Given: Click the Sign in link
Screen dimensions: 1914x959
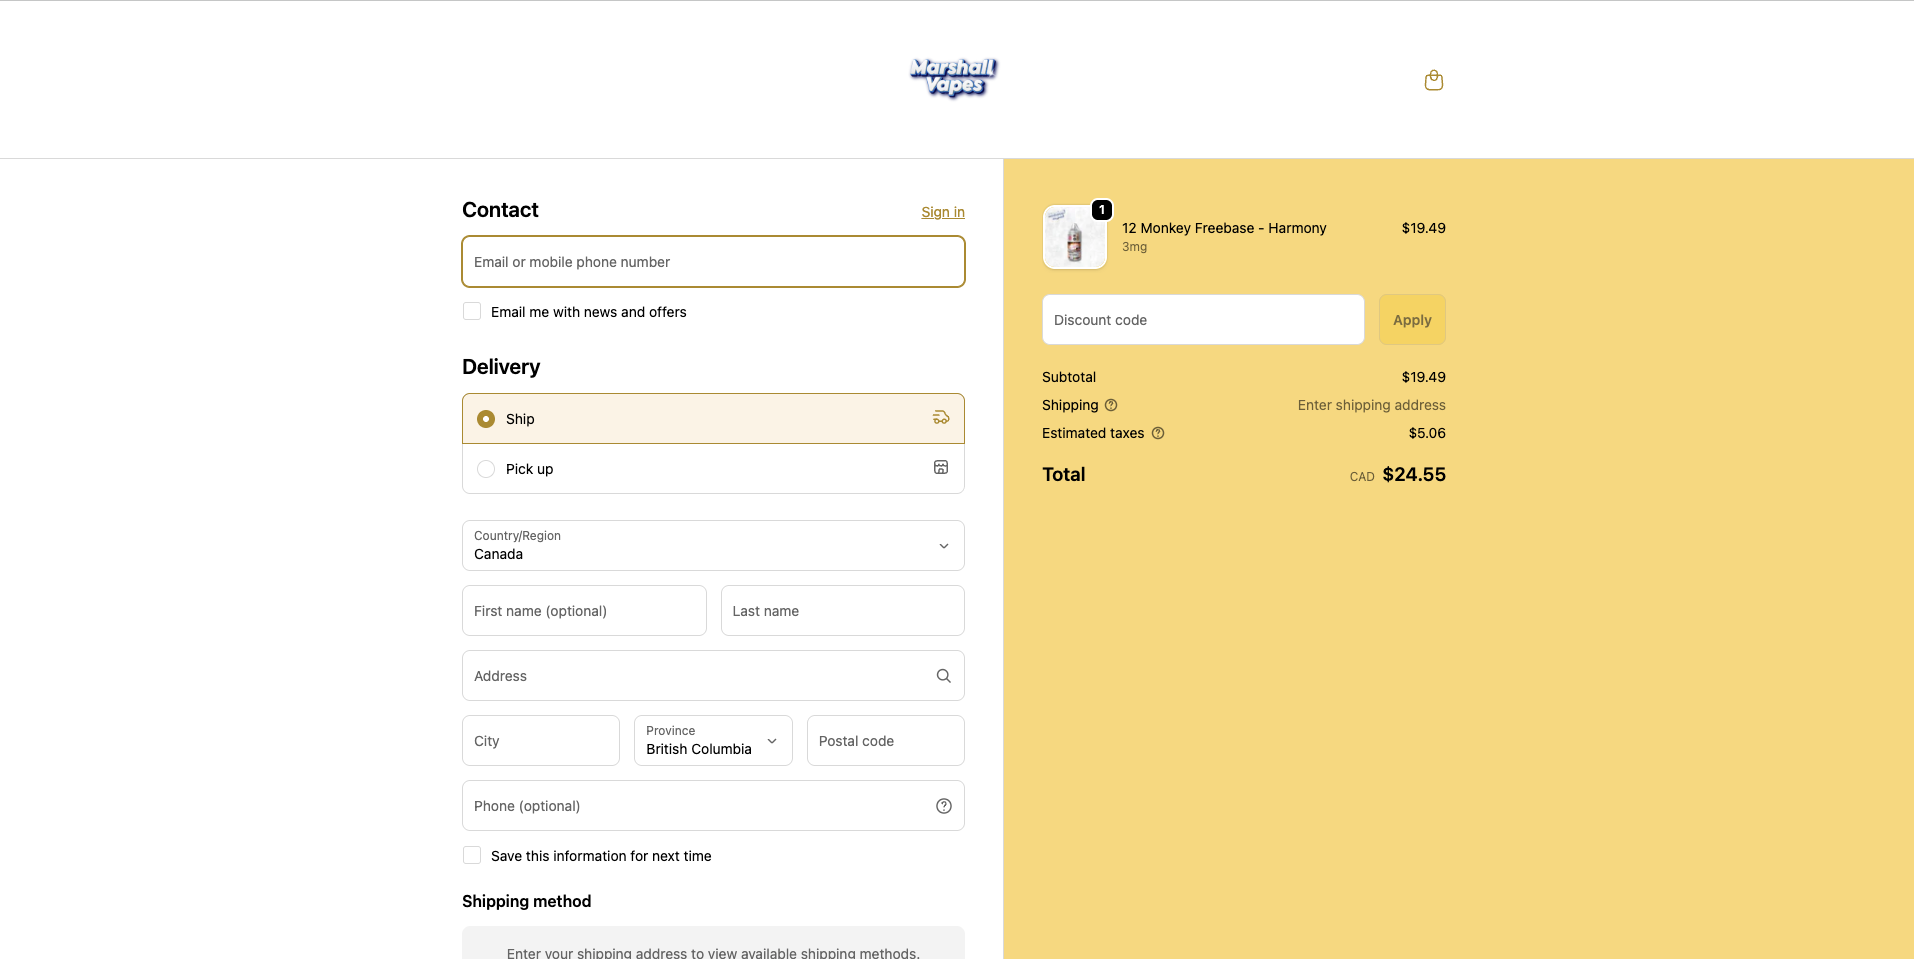Looking at the screenshot, I should [941, 212].
